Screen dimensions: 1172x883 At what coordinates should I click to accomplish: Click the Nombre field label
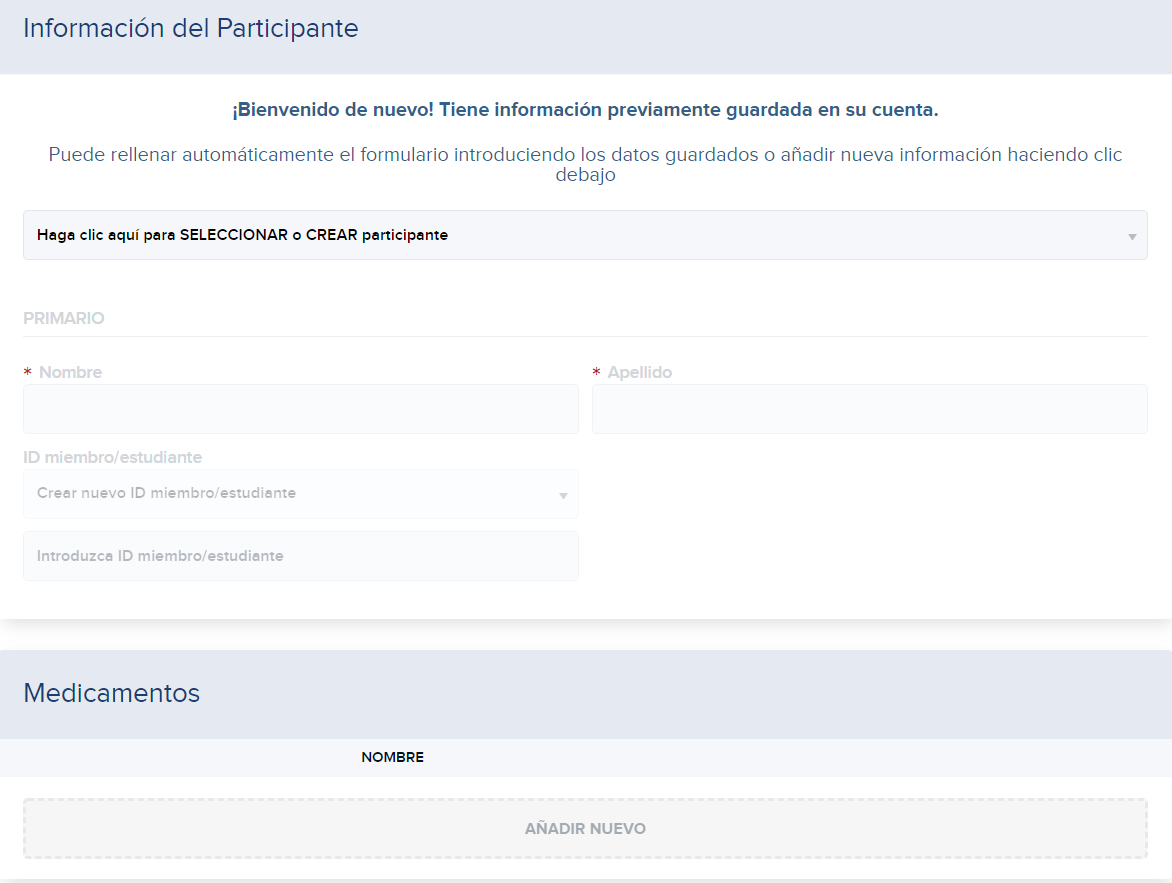(x=70, y=372)
